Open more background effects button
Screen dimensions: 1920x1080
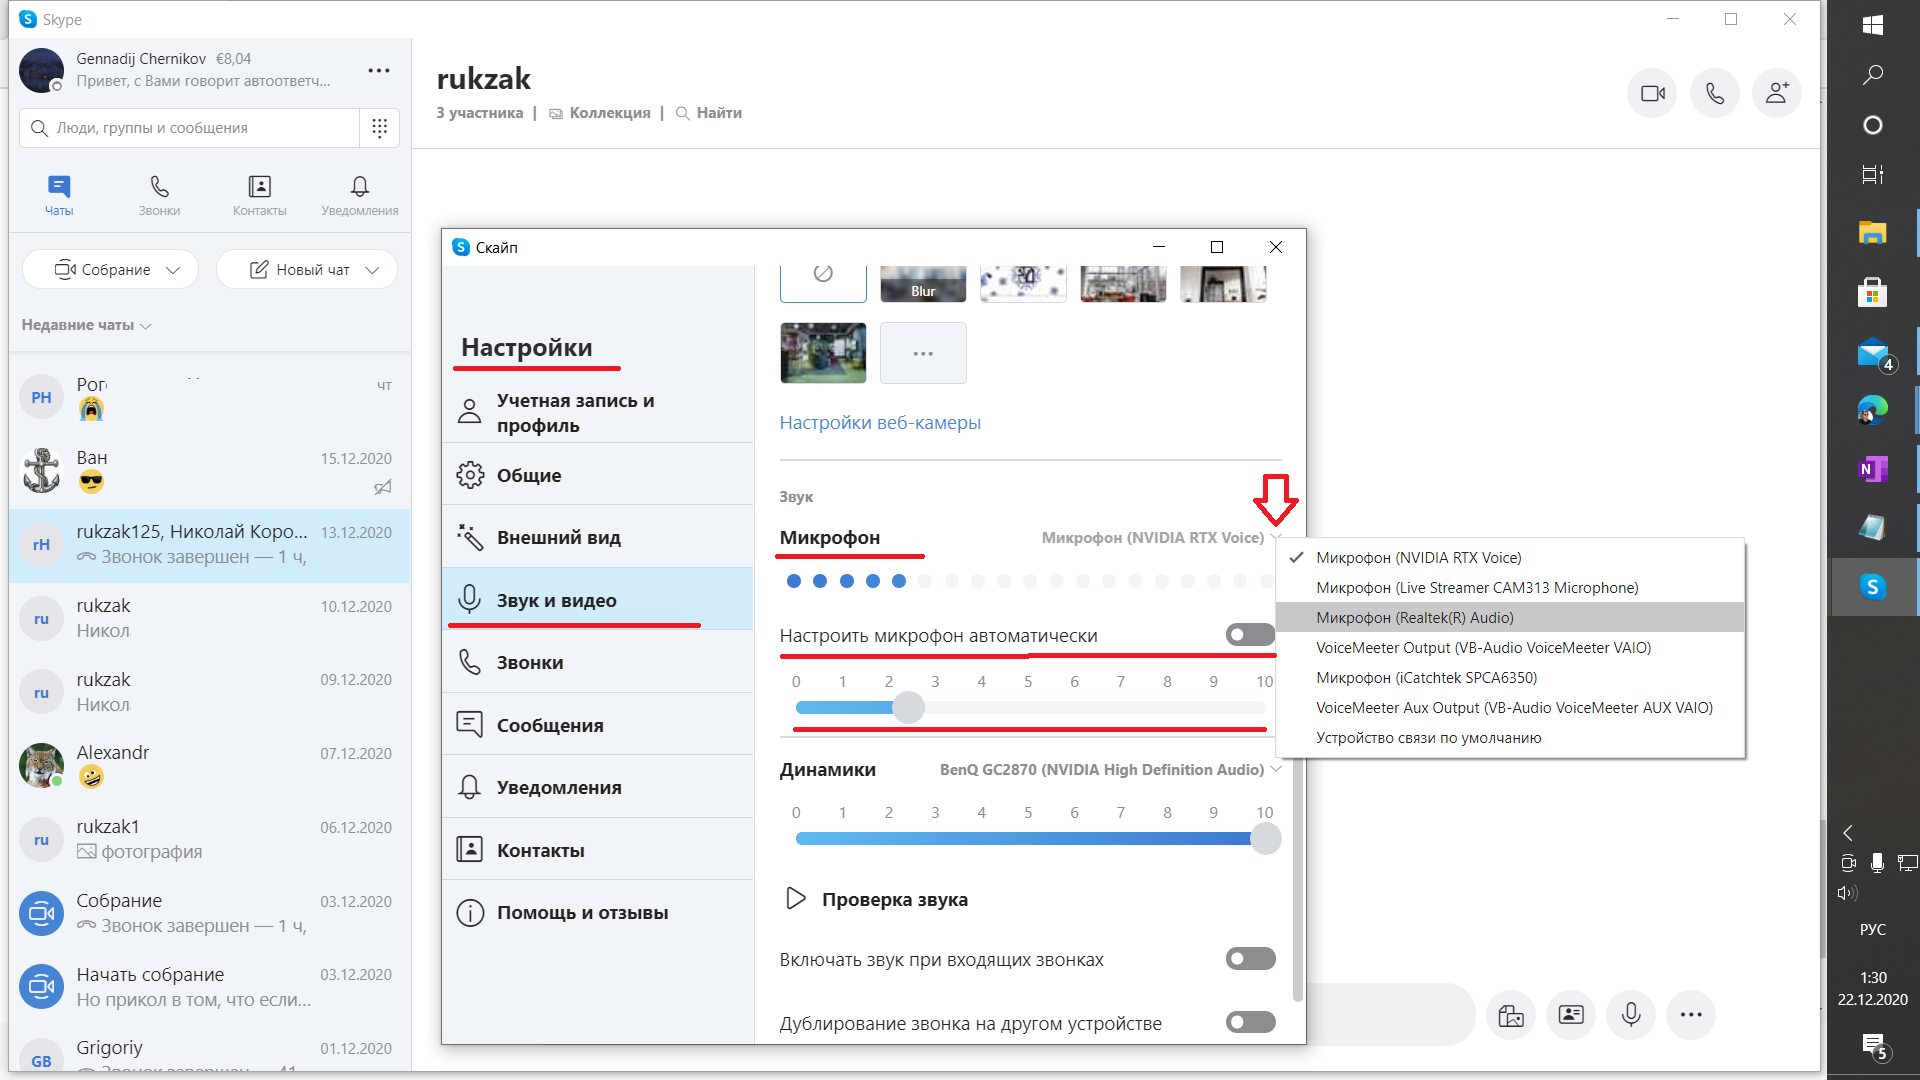923,353
